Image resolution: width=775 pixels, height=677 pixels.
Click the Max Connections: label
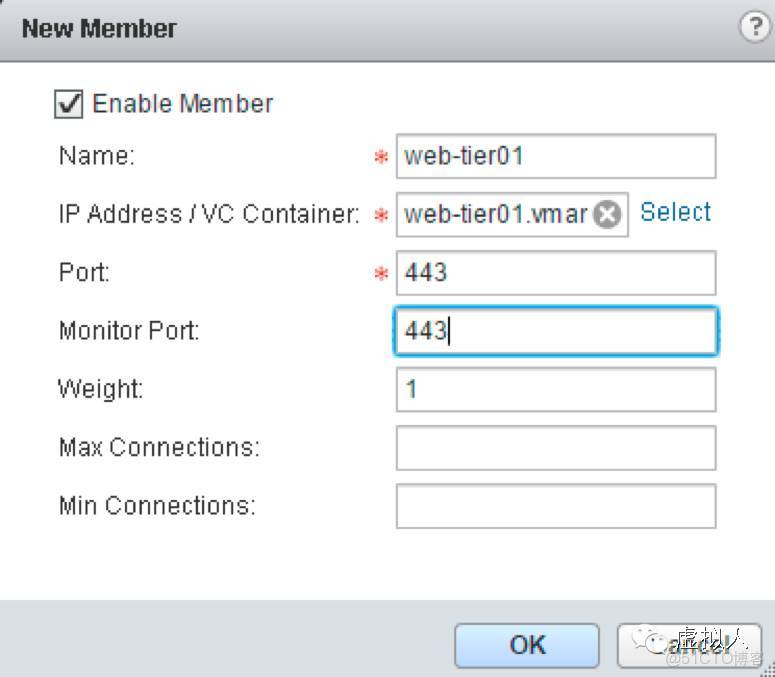tap(159, 448)
